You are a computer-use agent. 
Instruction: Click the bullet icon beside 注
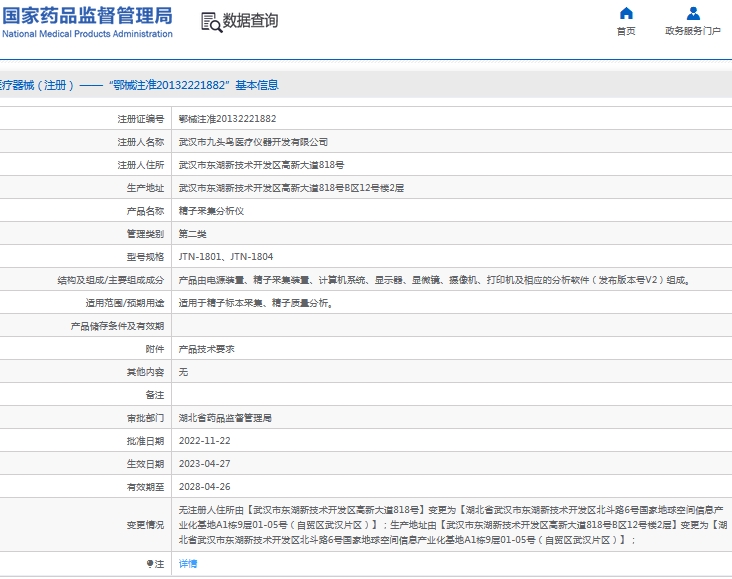[149, 564]
